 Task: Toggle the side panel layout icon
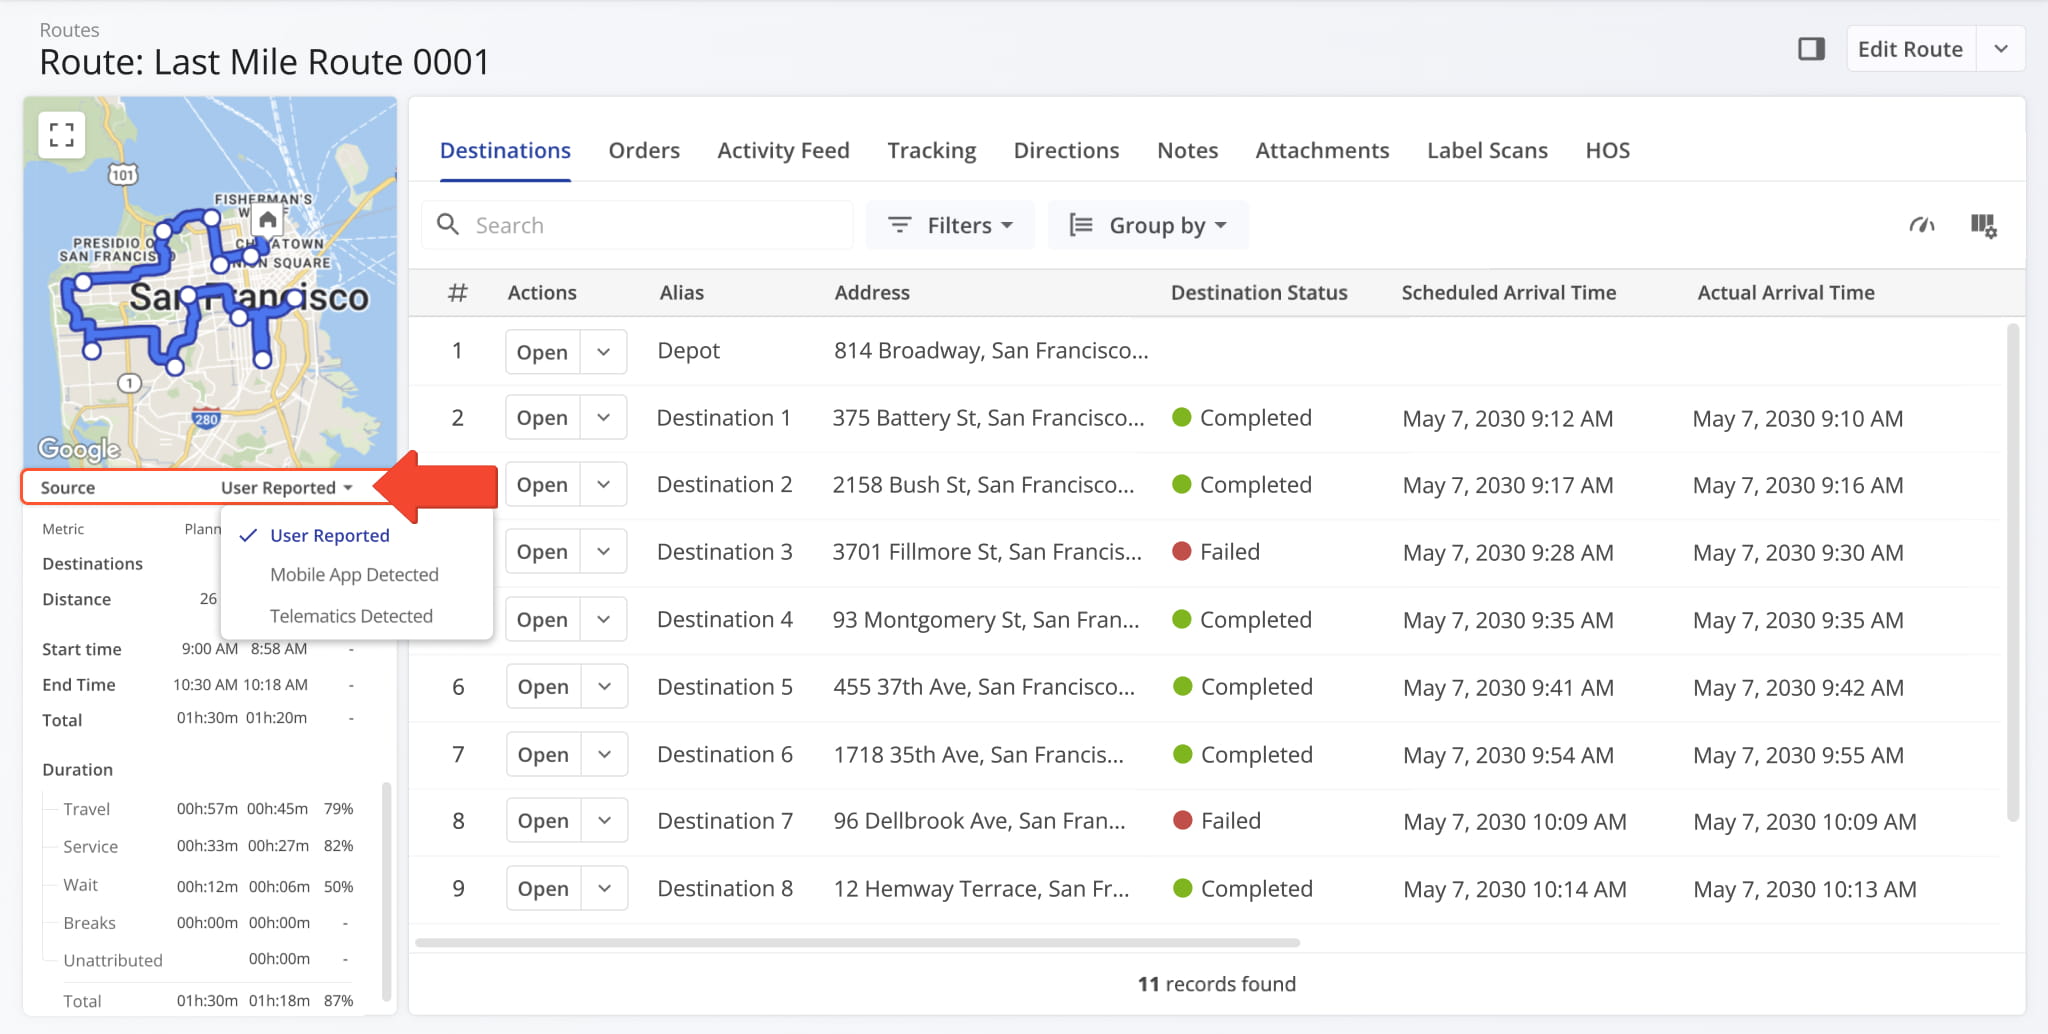click(x=1811, y=49)
